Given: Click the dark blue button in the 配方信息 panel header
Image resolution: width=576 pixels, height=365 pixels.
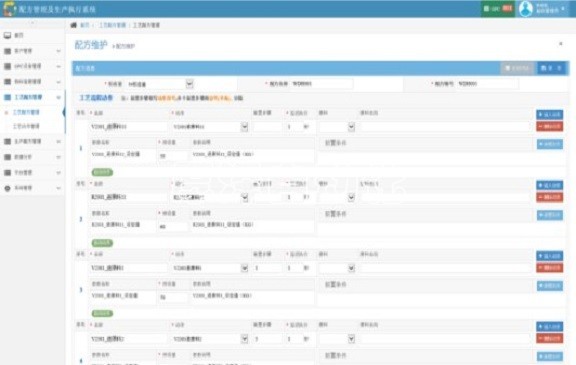Looking at the screenshot, I should pos(551,68).
